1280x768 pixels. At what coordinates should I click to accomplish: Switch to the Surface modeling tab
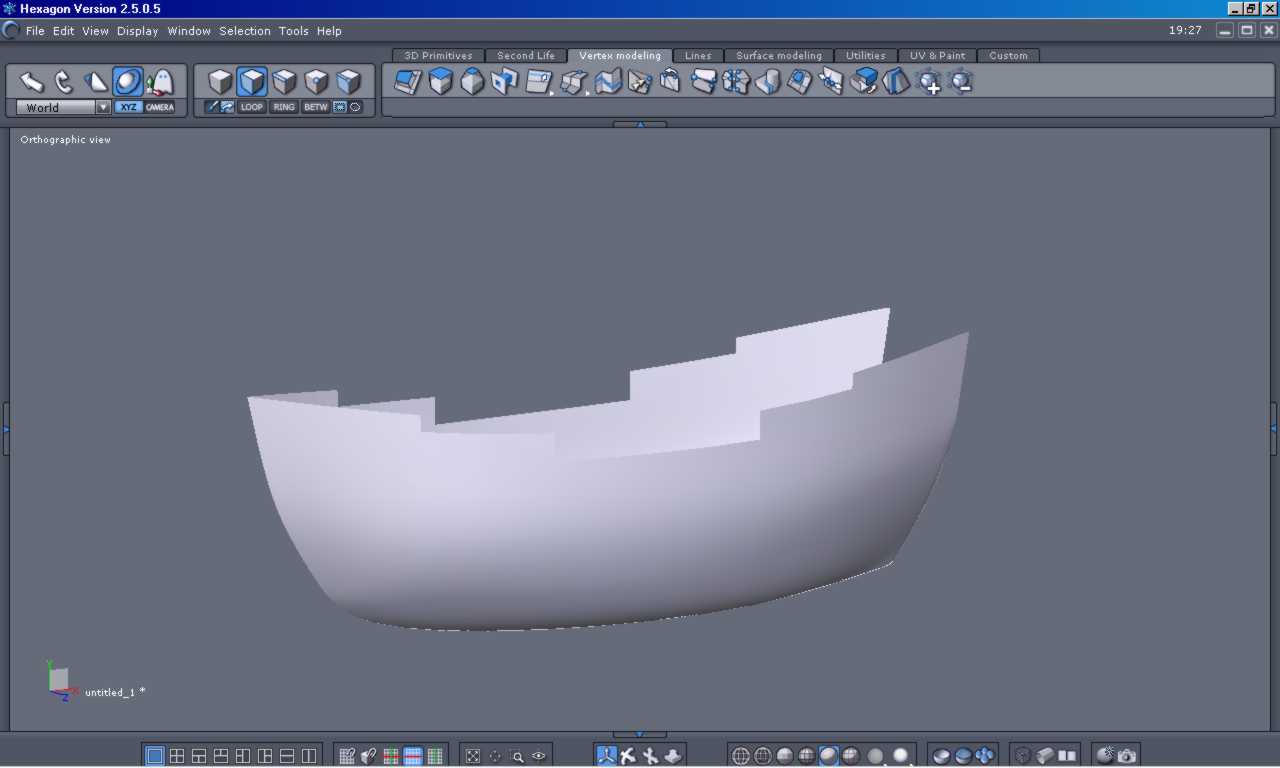coord(778,56)
